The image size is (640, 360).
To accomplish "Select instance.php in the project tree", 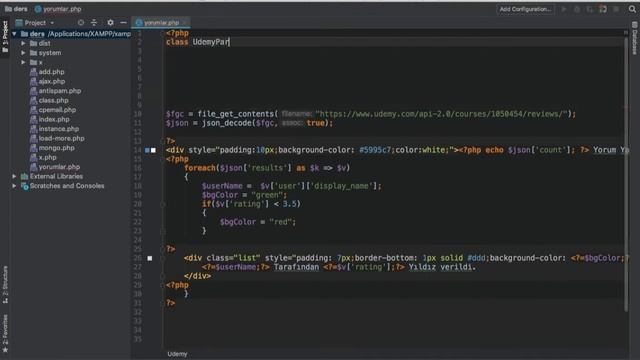I will tap(59, 129).
